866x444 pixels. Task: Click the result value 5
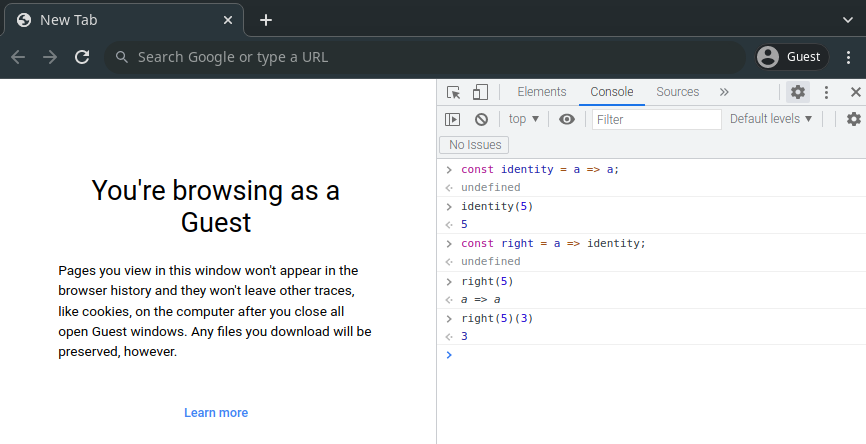click(464, 224)
